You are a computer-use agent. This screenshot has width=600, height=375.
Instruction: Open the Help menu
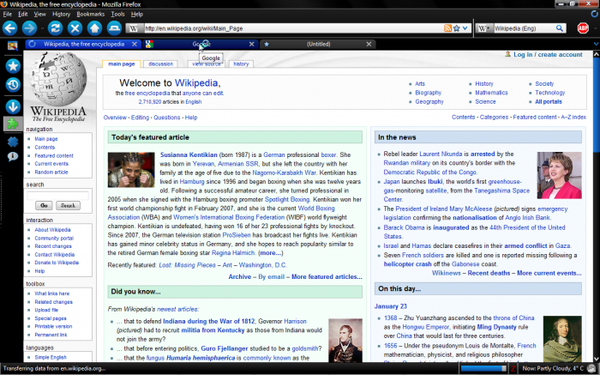tap(137, 14)
